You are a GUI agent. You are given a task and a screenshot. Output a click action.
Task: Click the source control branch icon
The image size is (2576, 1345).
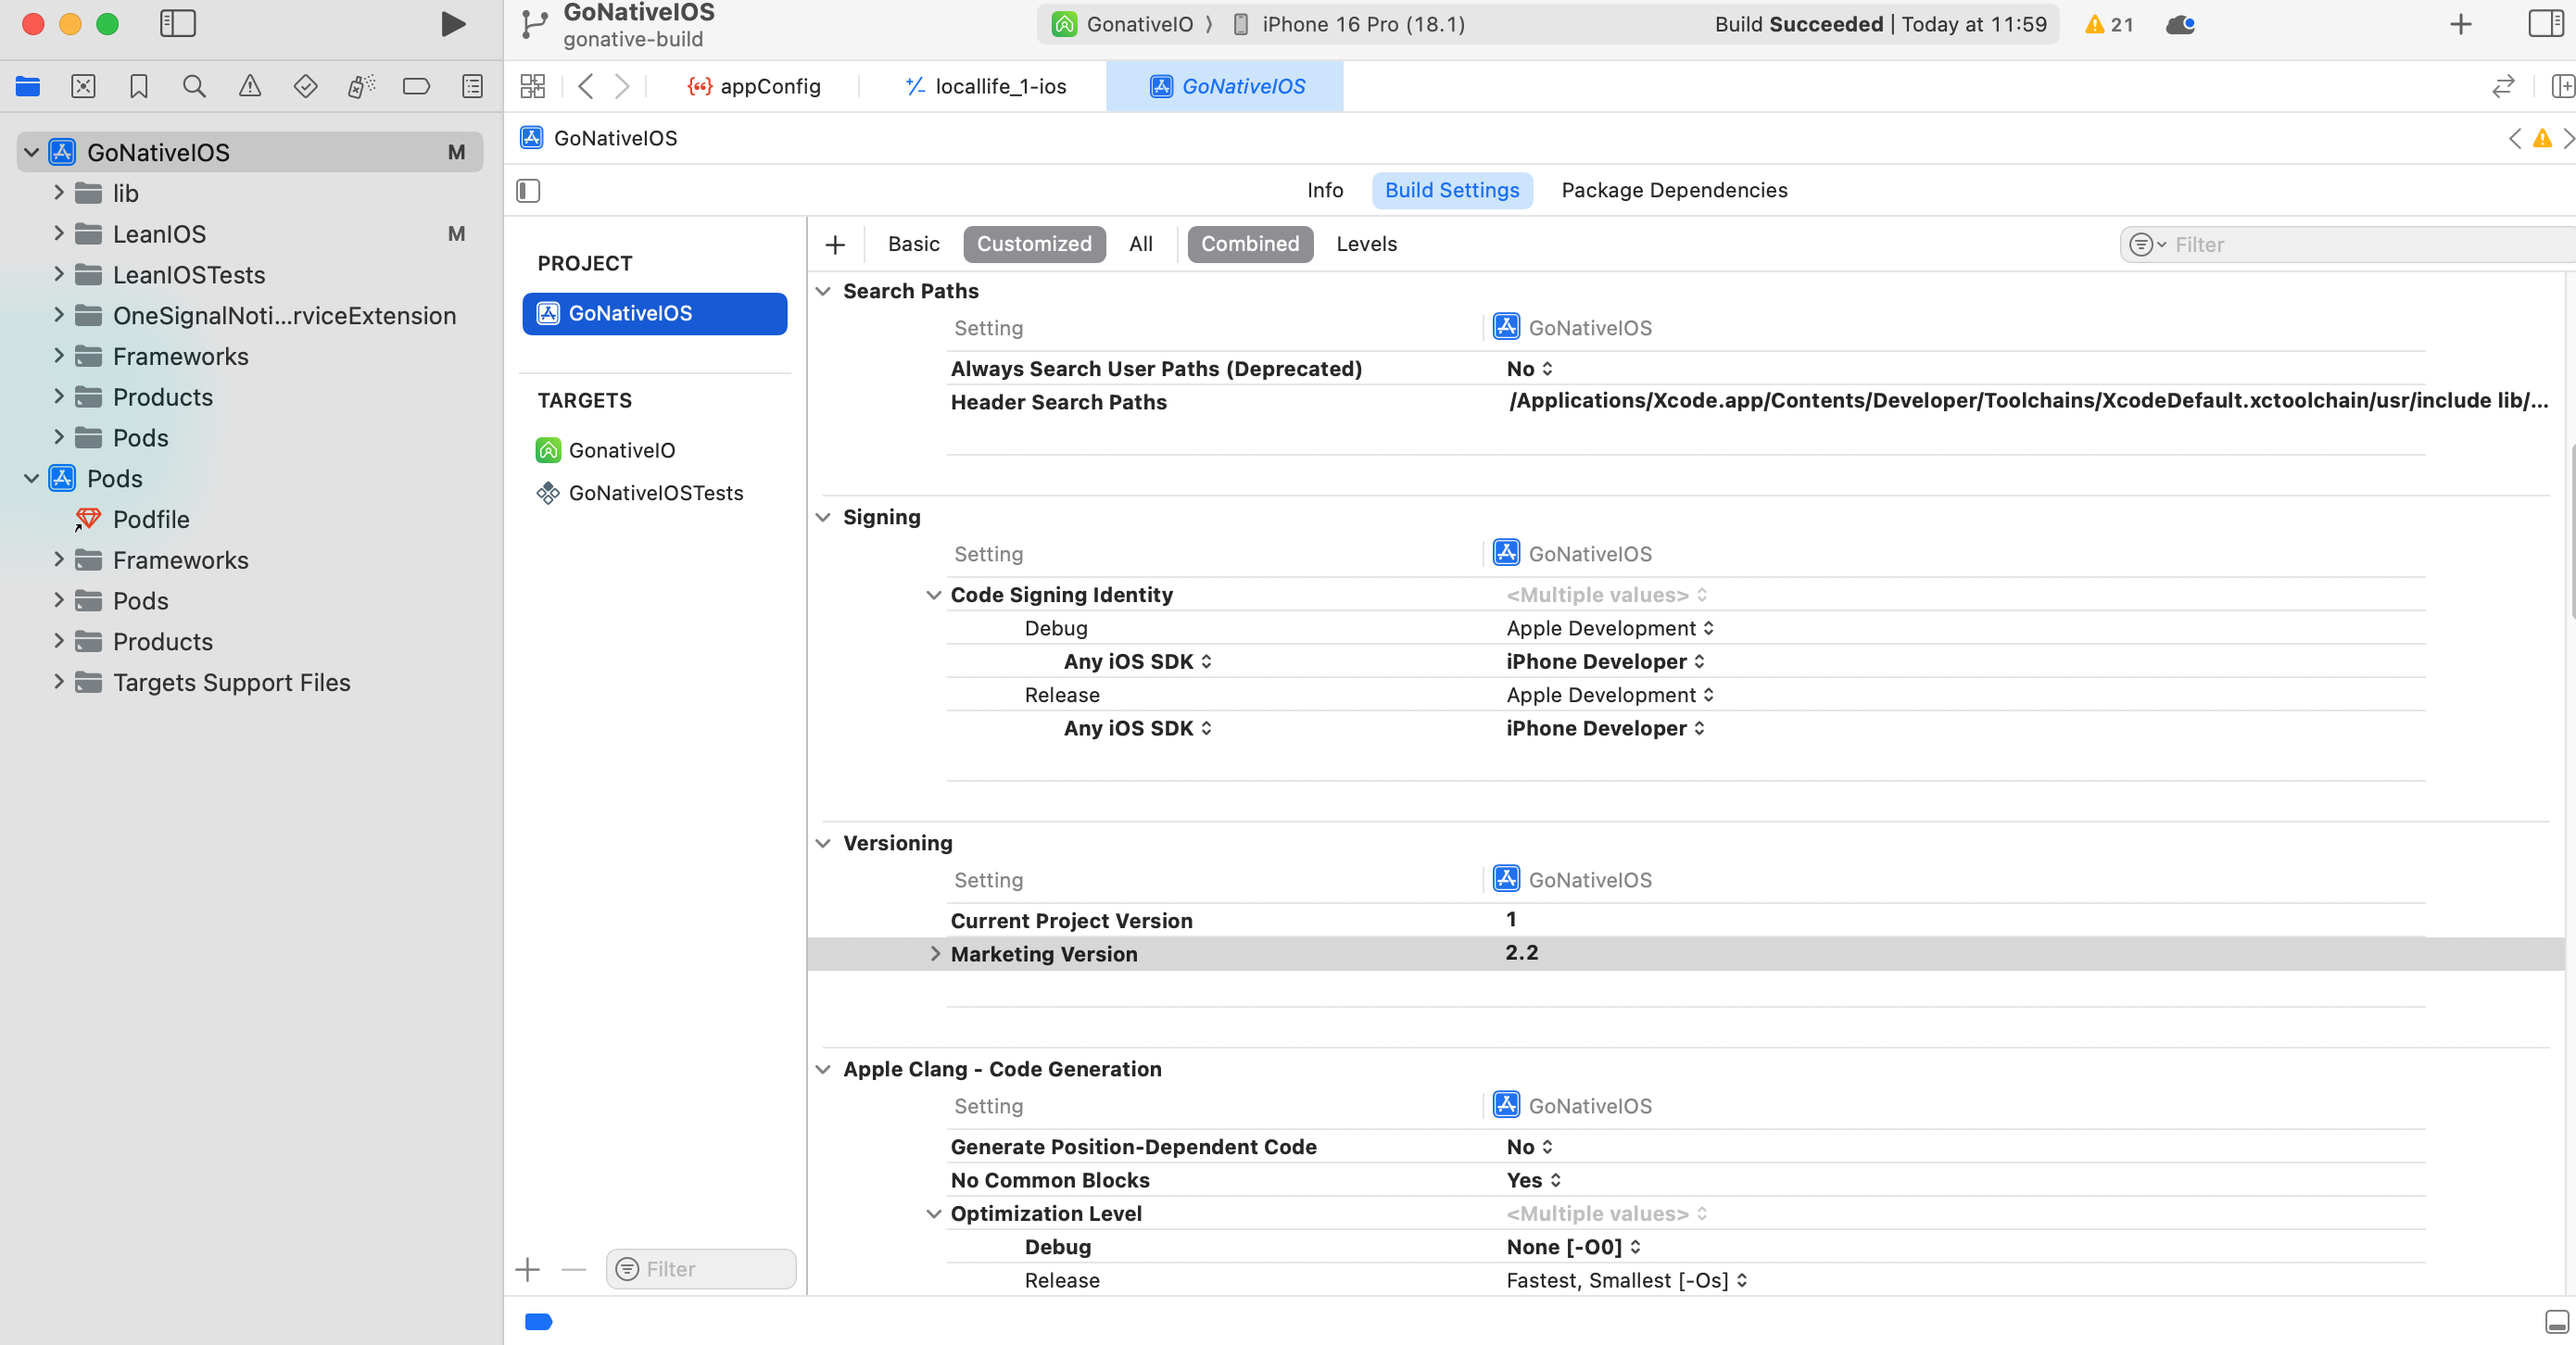coord(534,25)
